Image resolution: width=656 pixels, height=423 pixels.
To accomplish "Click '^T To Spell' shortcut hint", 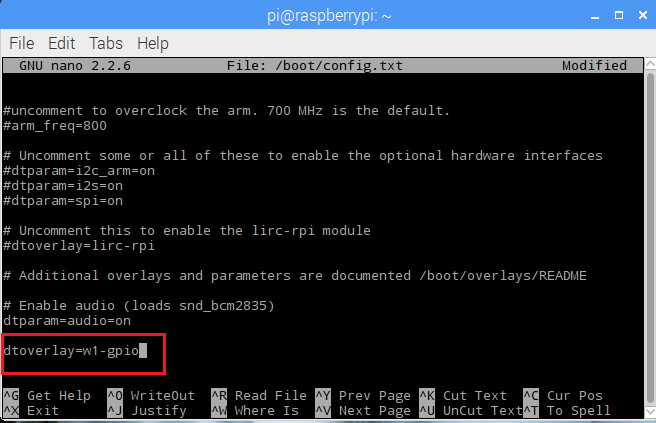I will (567, 411).
